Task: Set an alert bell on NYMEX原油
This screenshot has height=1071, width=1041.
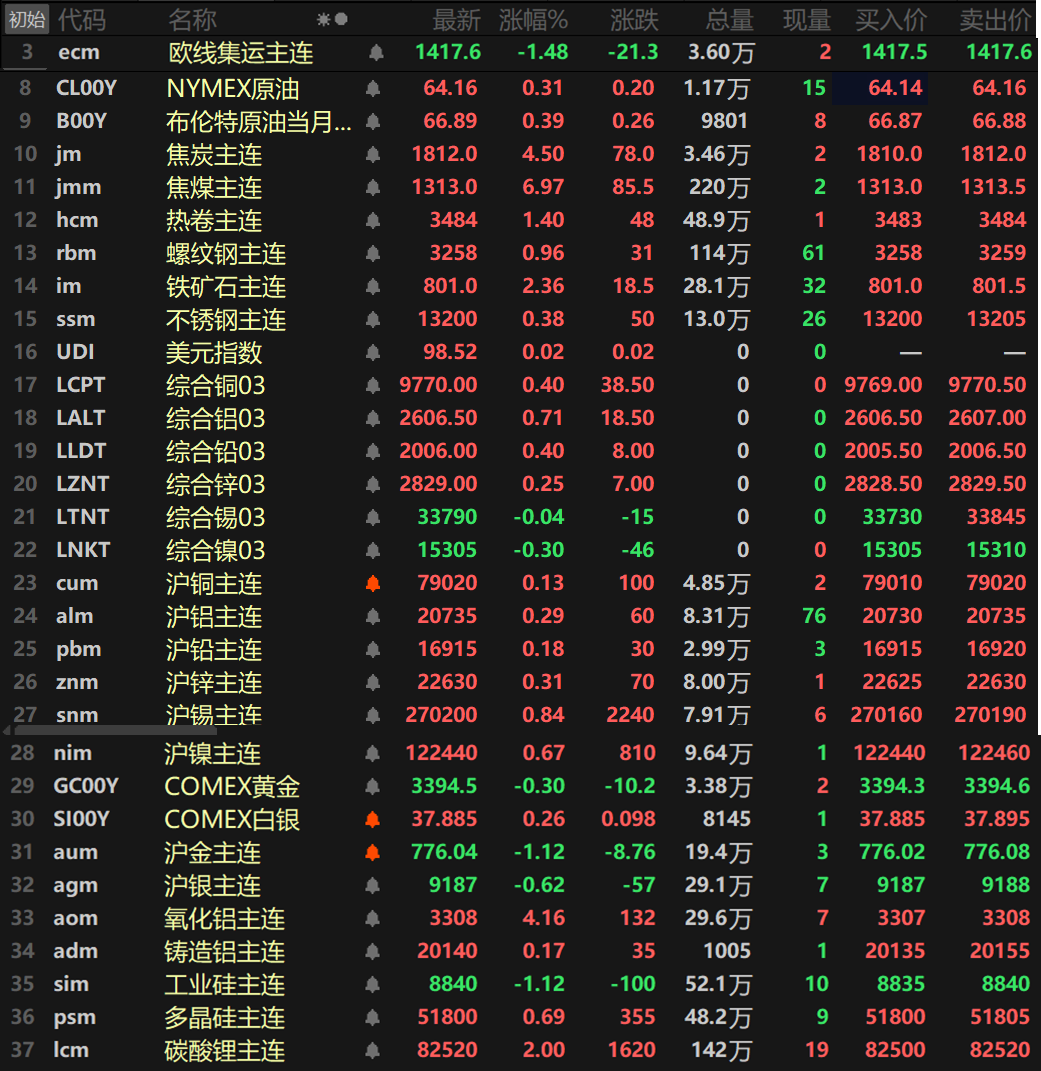Action: point(373,89)
